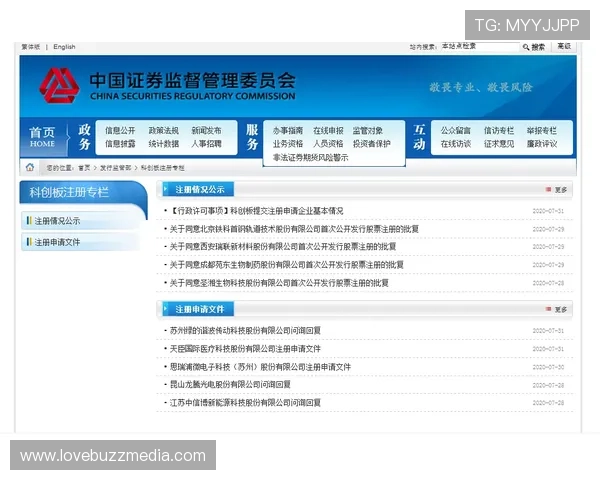Click red icon beside 注册申请文件 更多
This screenshot has width=600, height=480.
point(548,309)
